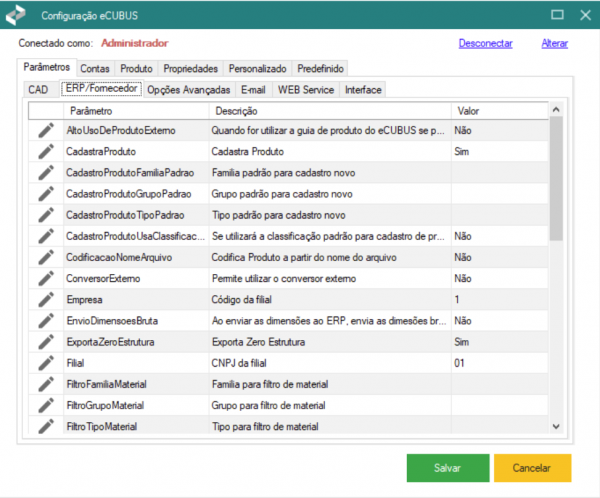Click the scrollbar up arrow
Image resolution: width=600 pixels, height=498 pixels.
(x=556, y=109)
